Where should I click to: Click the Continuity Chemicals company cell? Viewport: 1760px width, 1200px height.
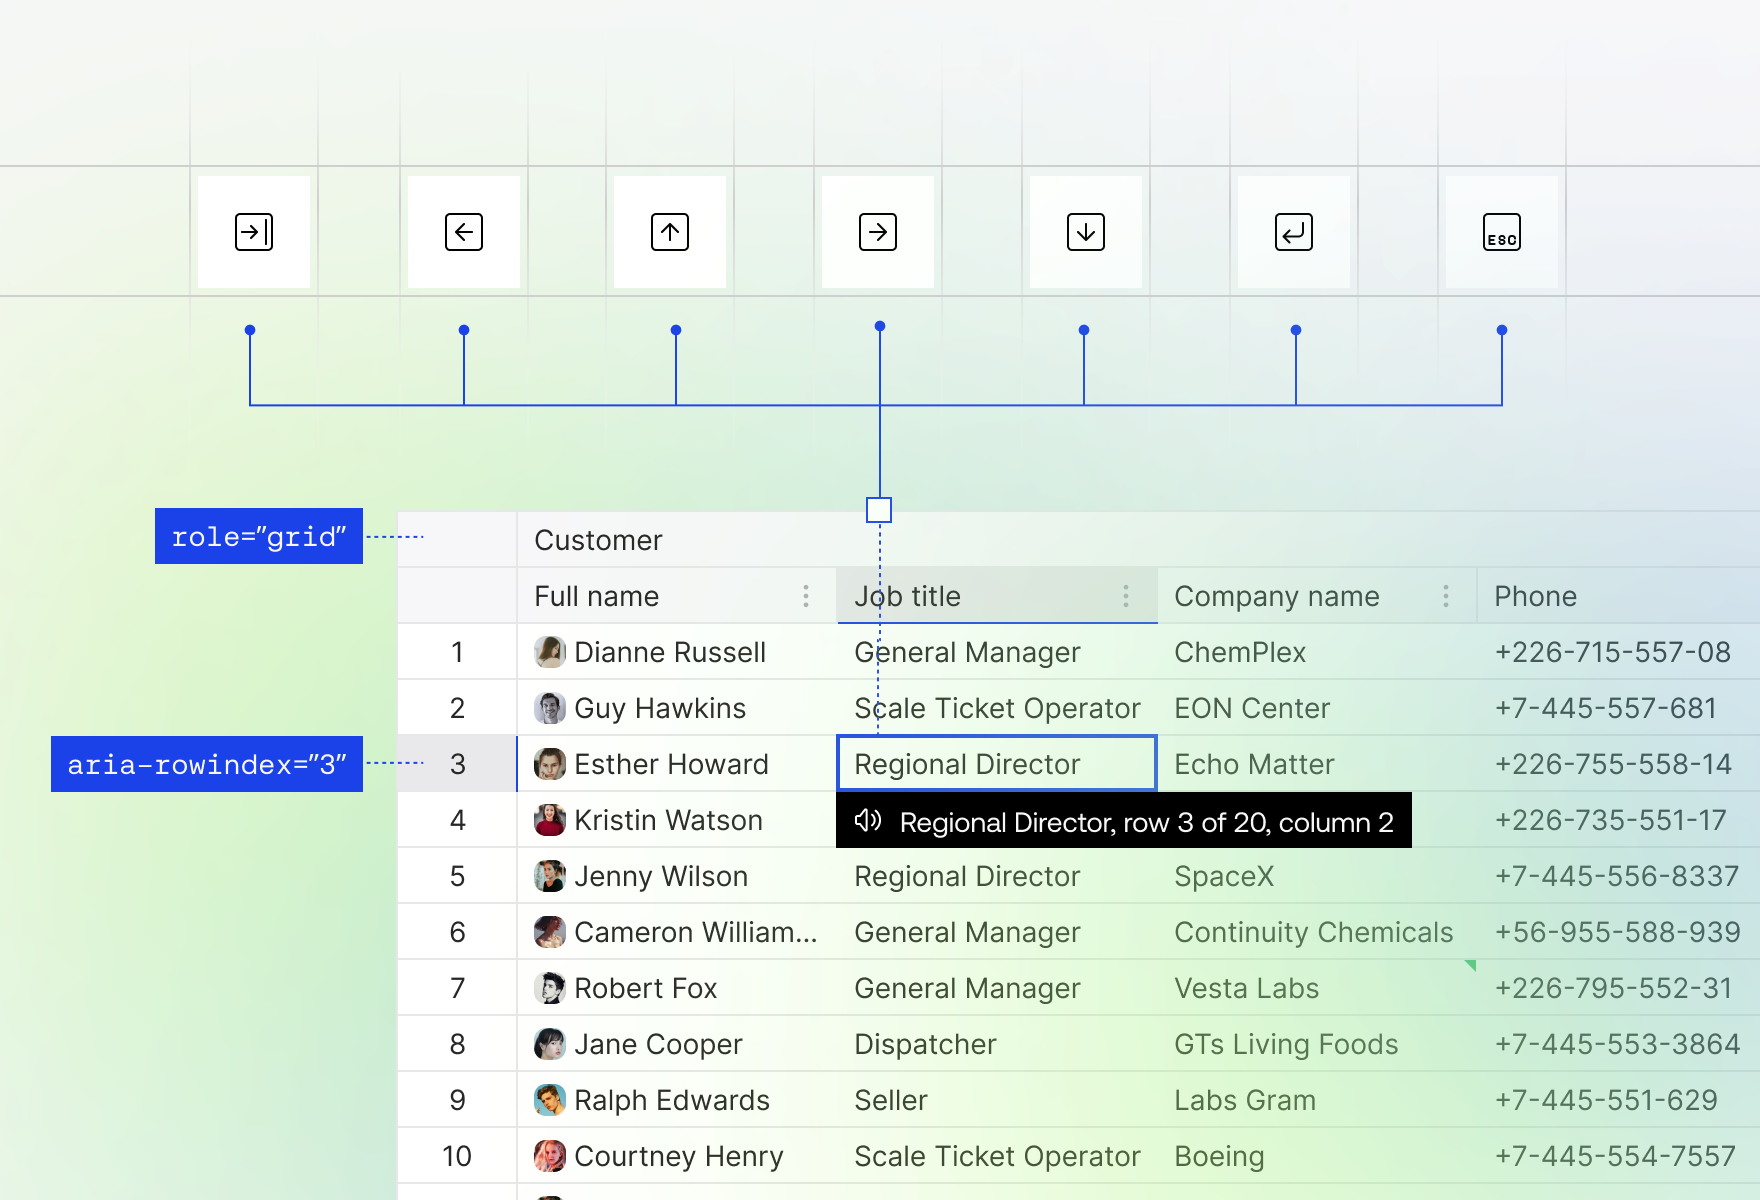coord(1317,932)
